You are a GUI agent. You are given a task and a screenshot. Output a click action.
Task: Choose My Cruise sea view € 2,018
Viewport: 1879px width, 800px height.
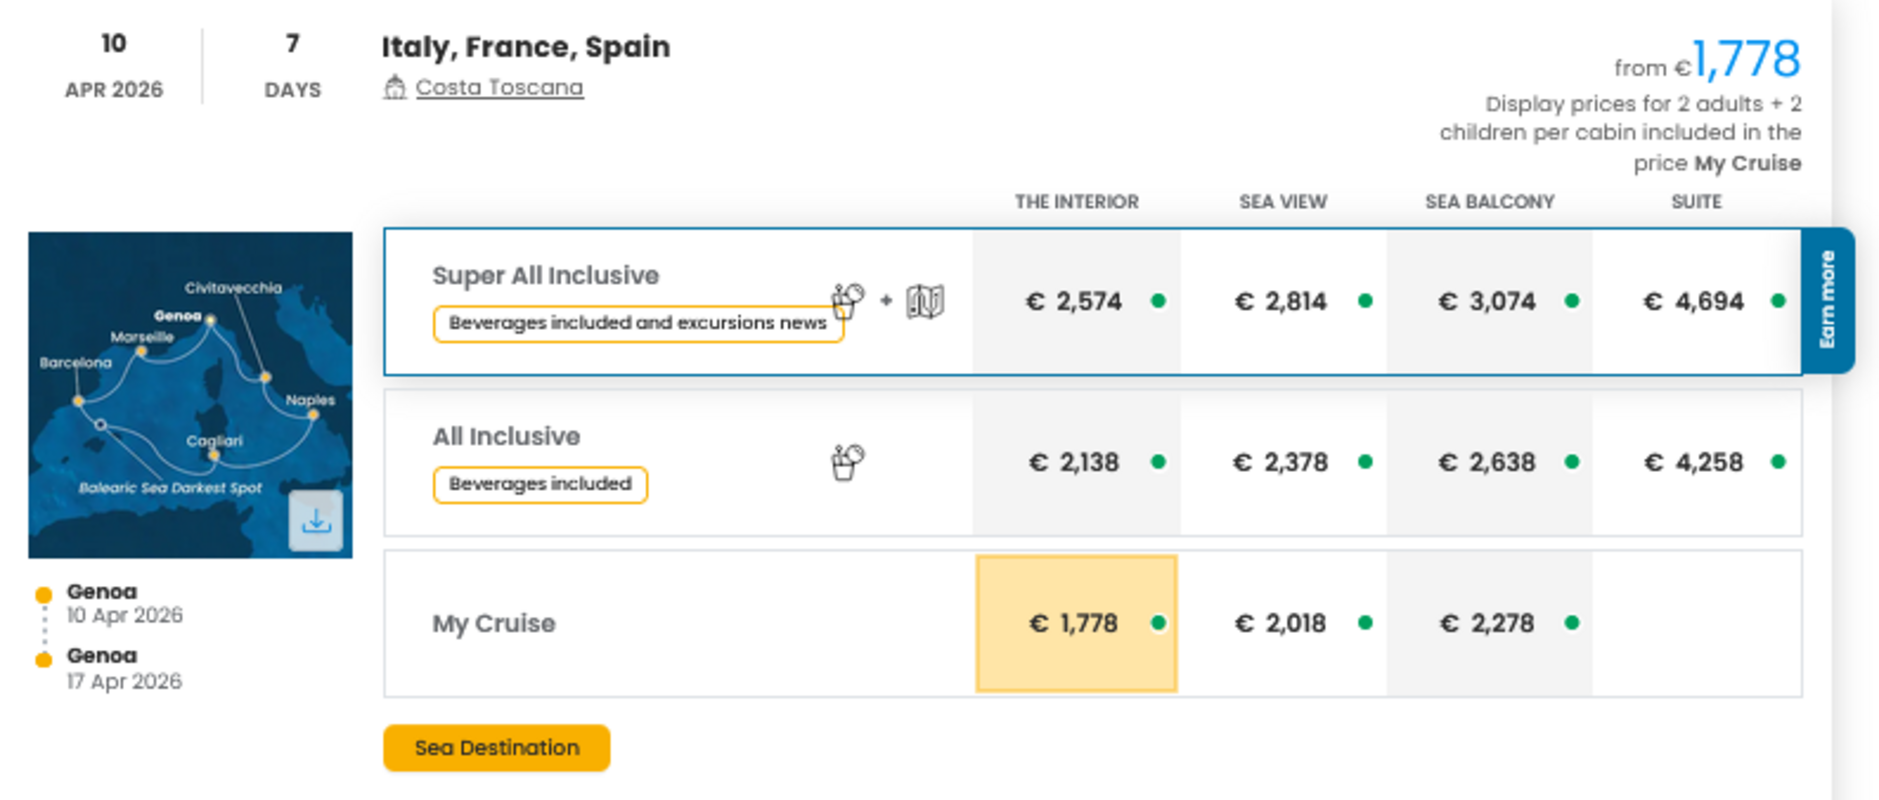pos(1281,624)
